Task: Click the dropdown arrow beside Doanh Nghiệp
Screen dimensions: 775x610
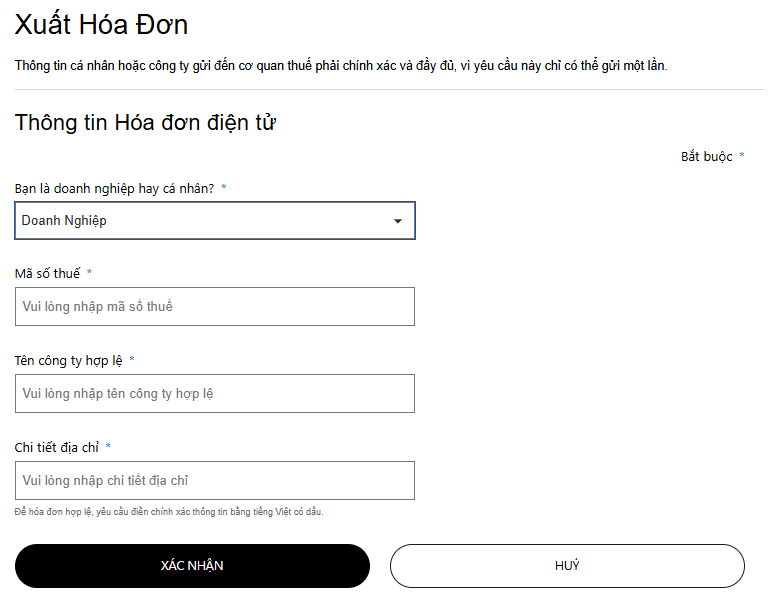Action: click(x=398, y=221)
